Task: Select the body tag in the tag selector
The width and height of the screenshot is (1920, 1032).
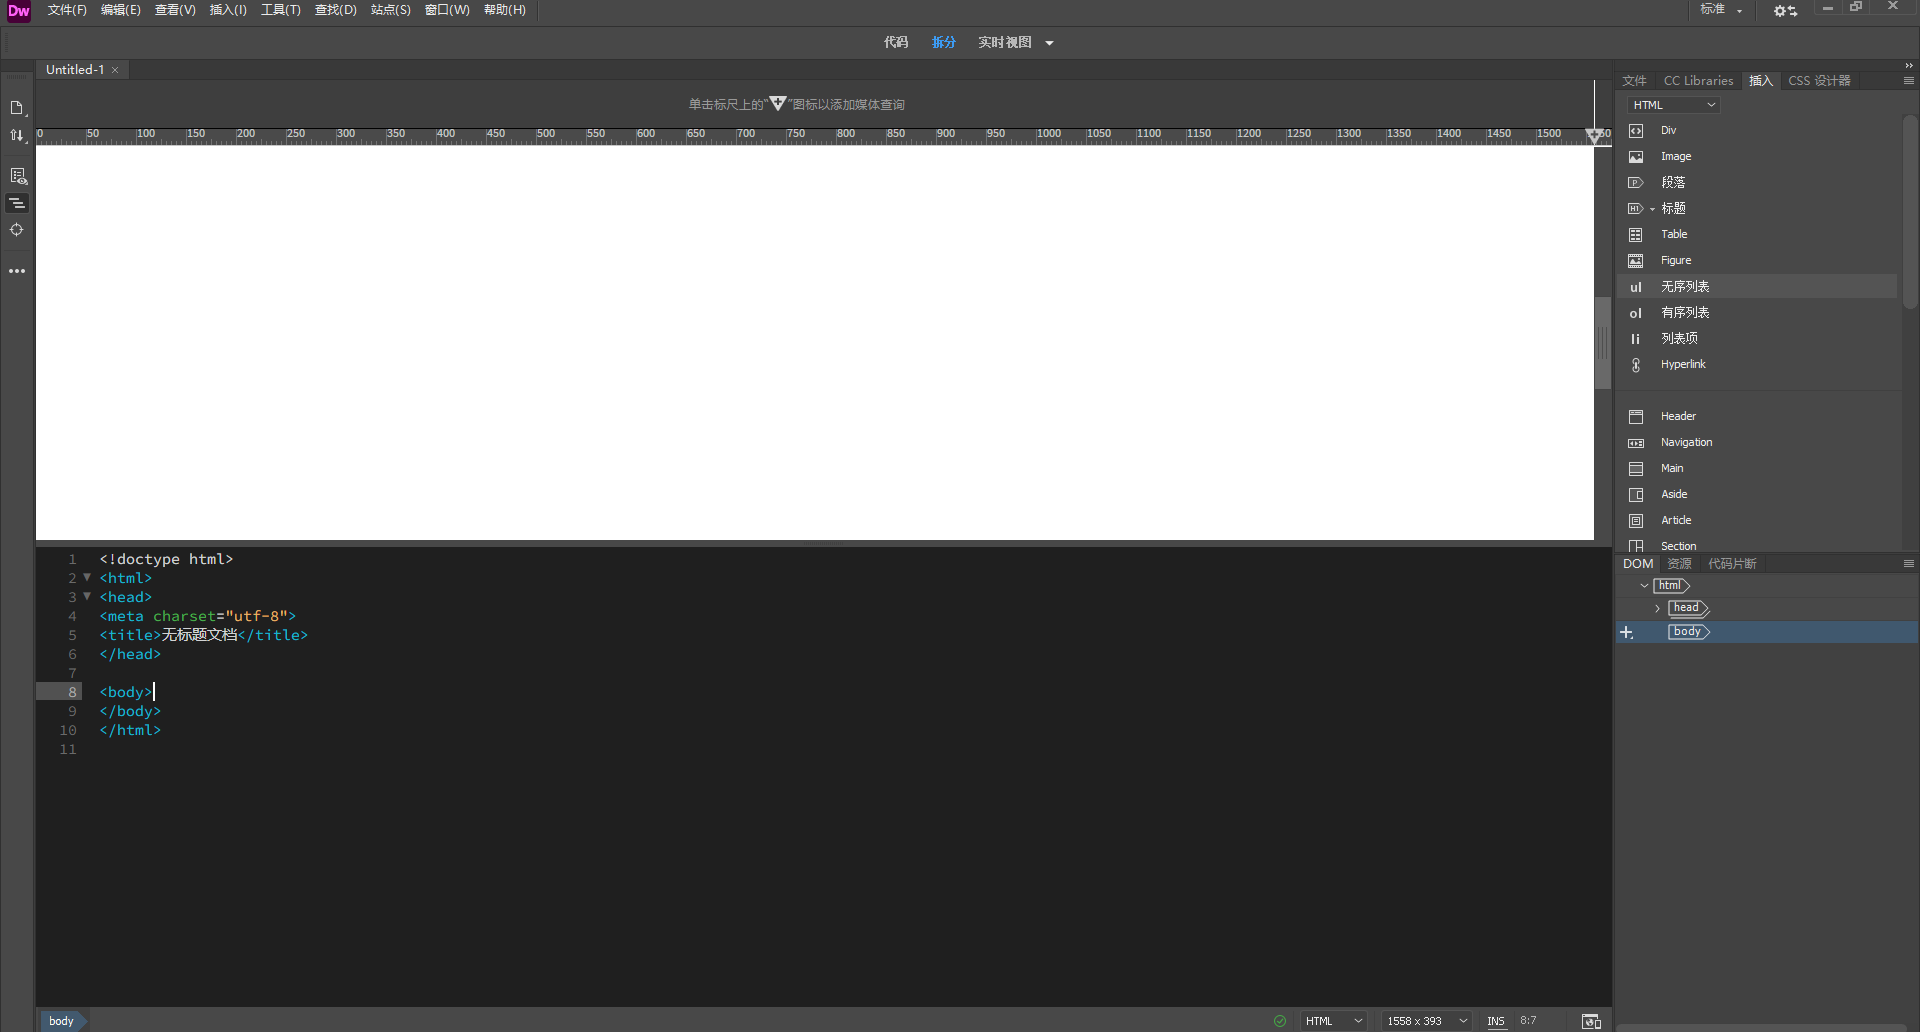Action: coord(61,1021)
